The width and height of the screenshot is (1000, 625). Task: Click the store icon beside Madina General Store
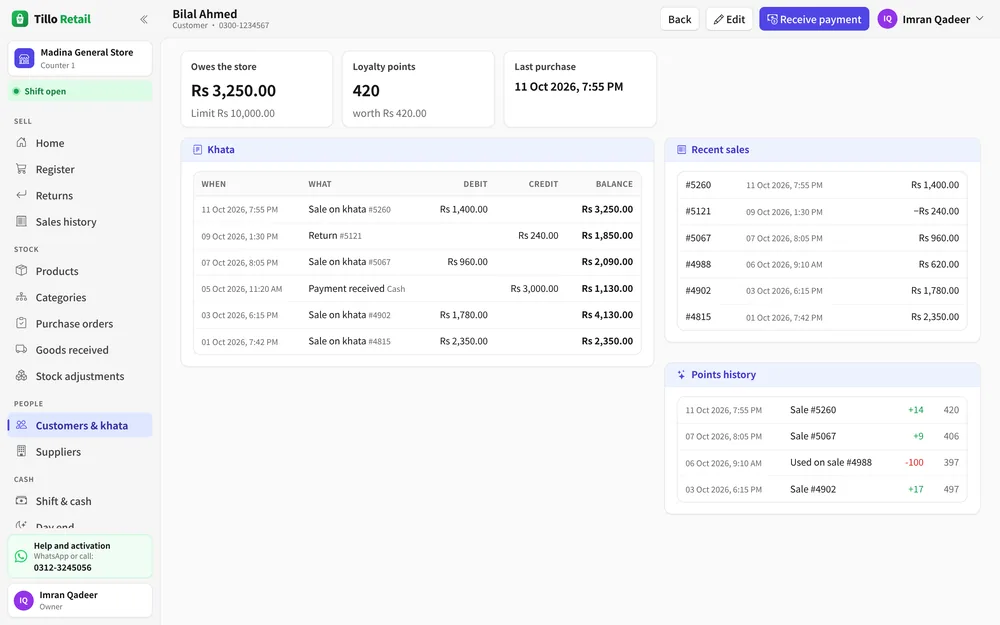click(x=24, y=59)
